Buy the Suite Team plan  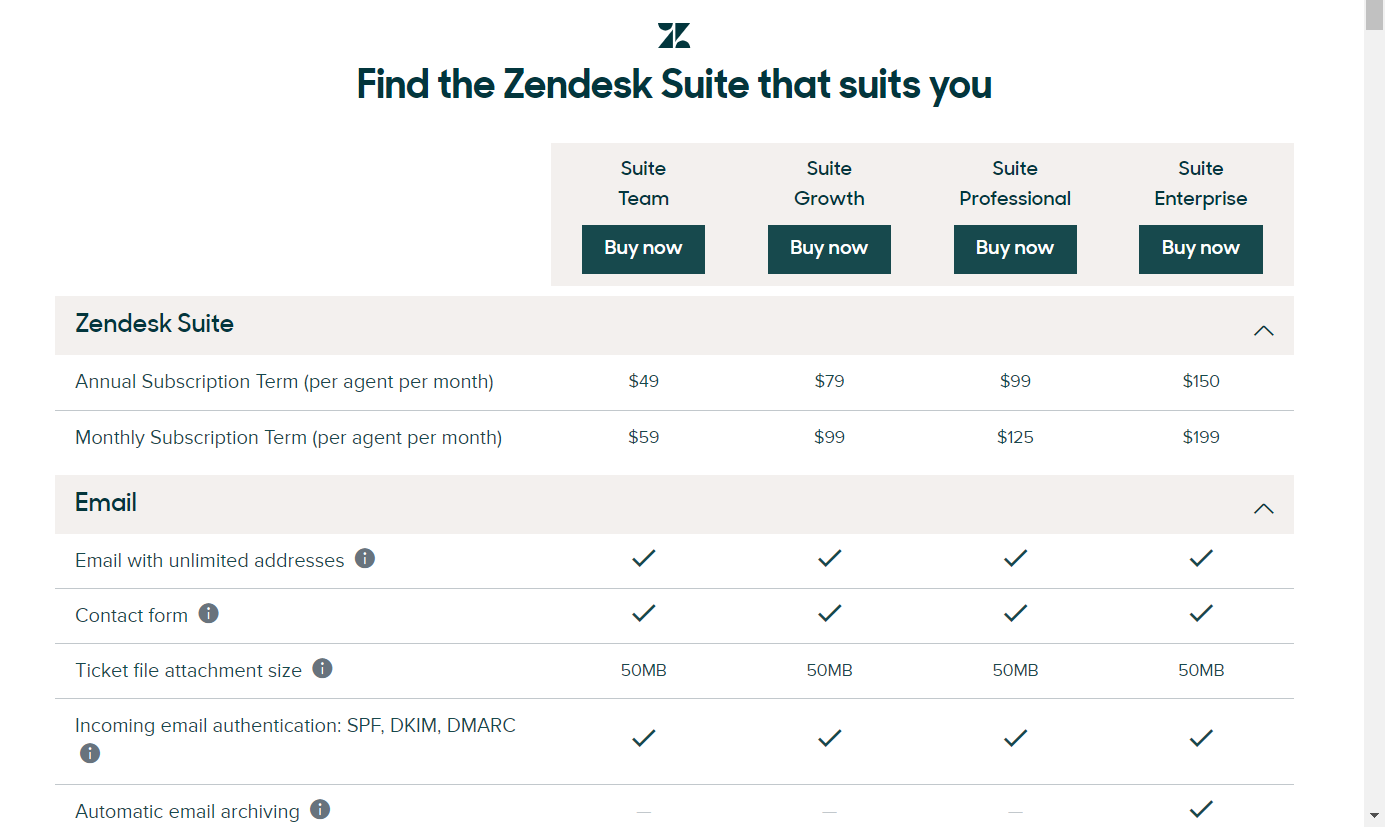click(643, 249)
